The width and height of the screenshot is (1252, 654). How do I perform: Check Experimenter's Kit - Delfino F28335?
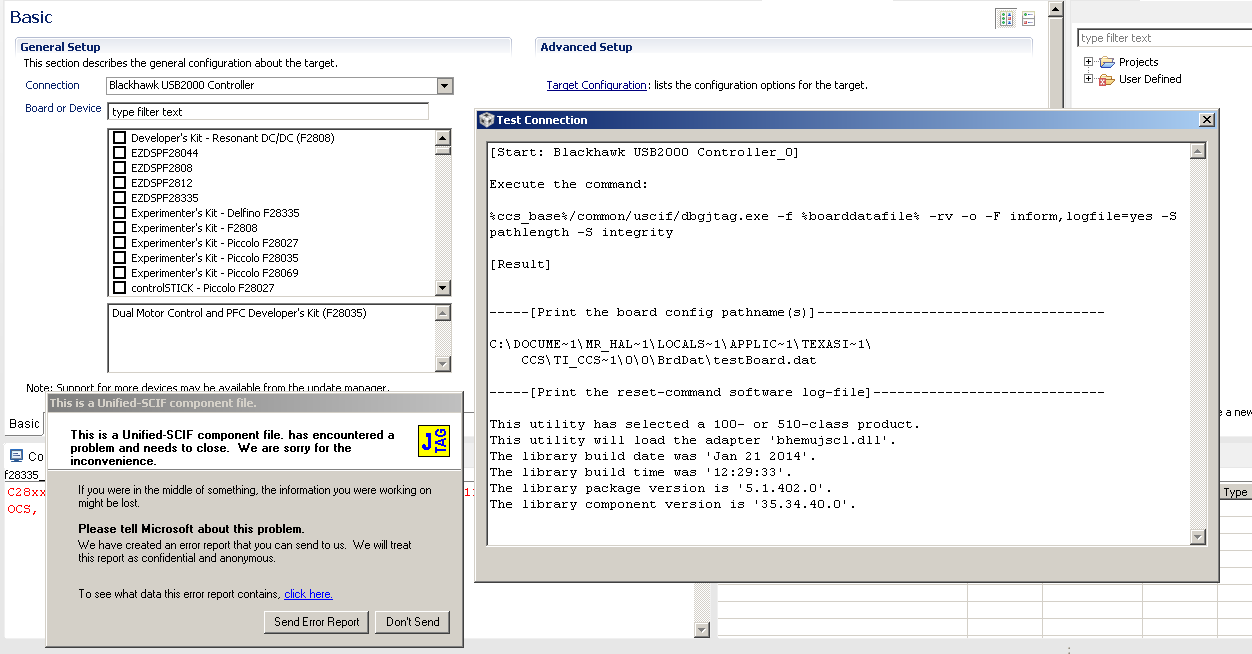(120, 213)
